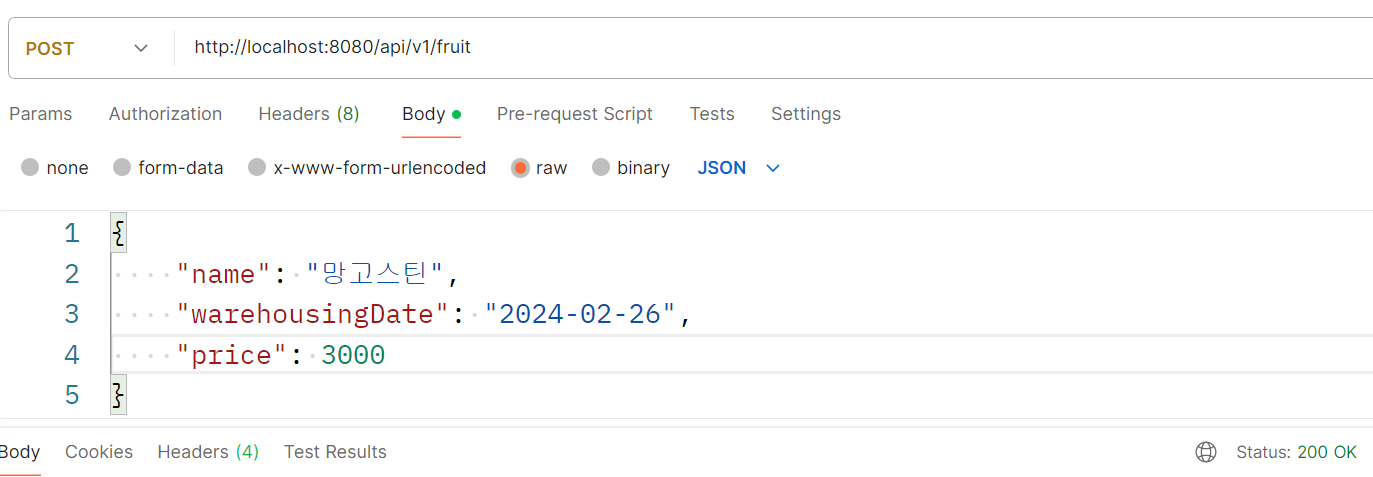This screenshot has width=1373, height=477.
Task: Go to Pre-request Script tab
Action: (574, 114)
